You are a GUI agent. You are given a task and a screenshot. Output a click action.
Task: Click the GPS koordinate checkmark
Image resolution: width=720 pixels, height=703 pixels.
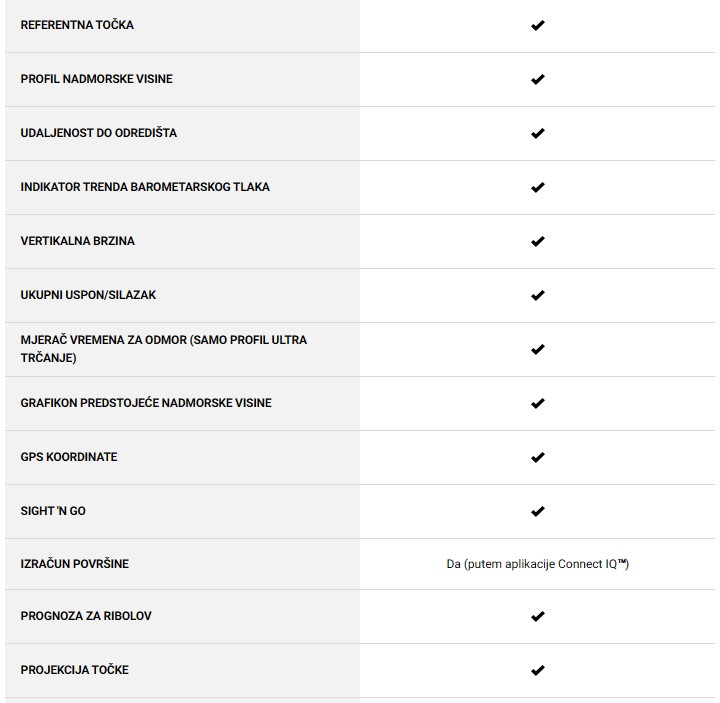pyautogui.click(x=537, y=458)
